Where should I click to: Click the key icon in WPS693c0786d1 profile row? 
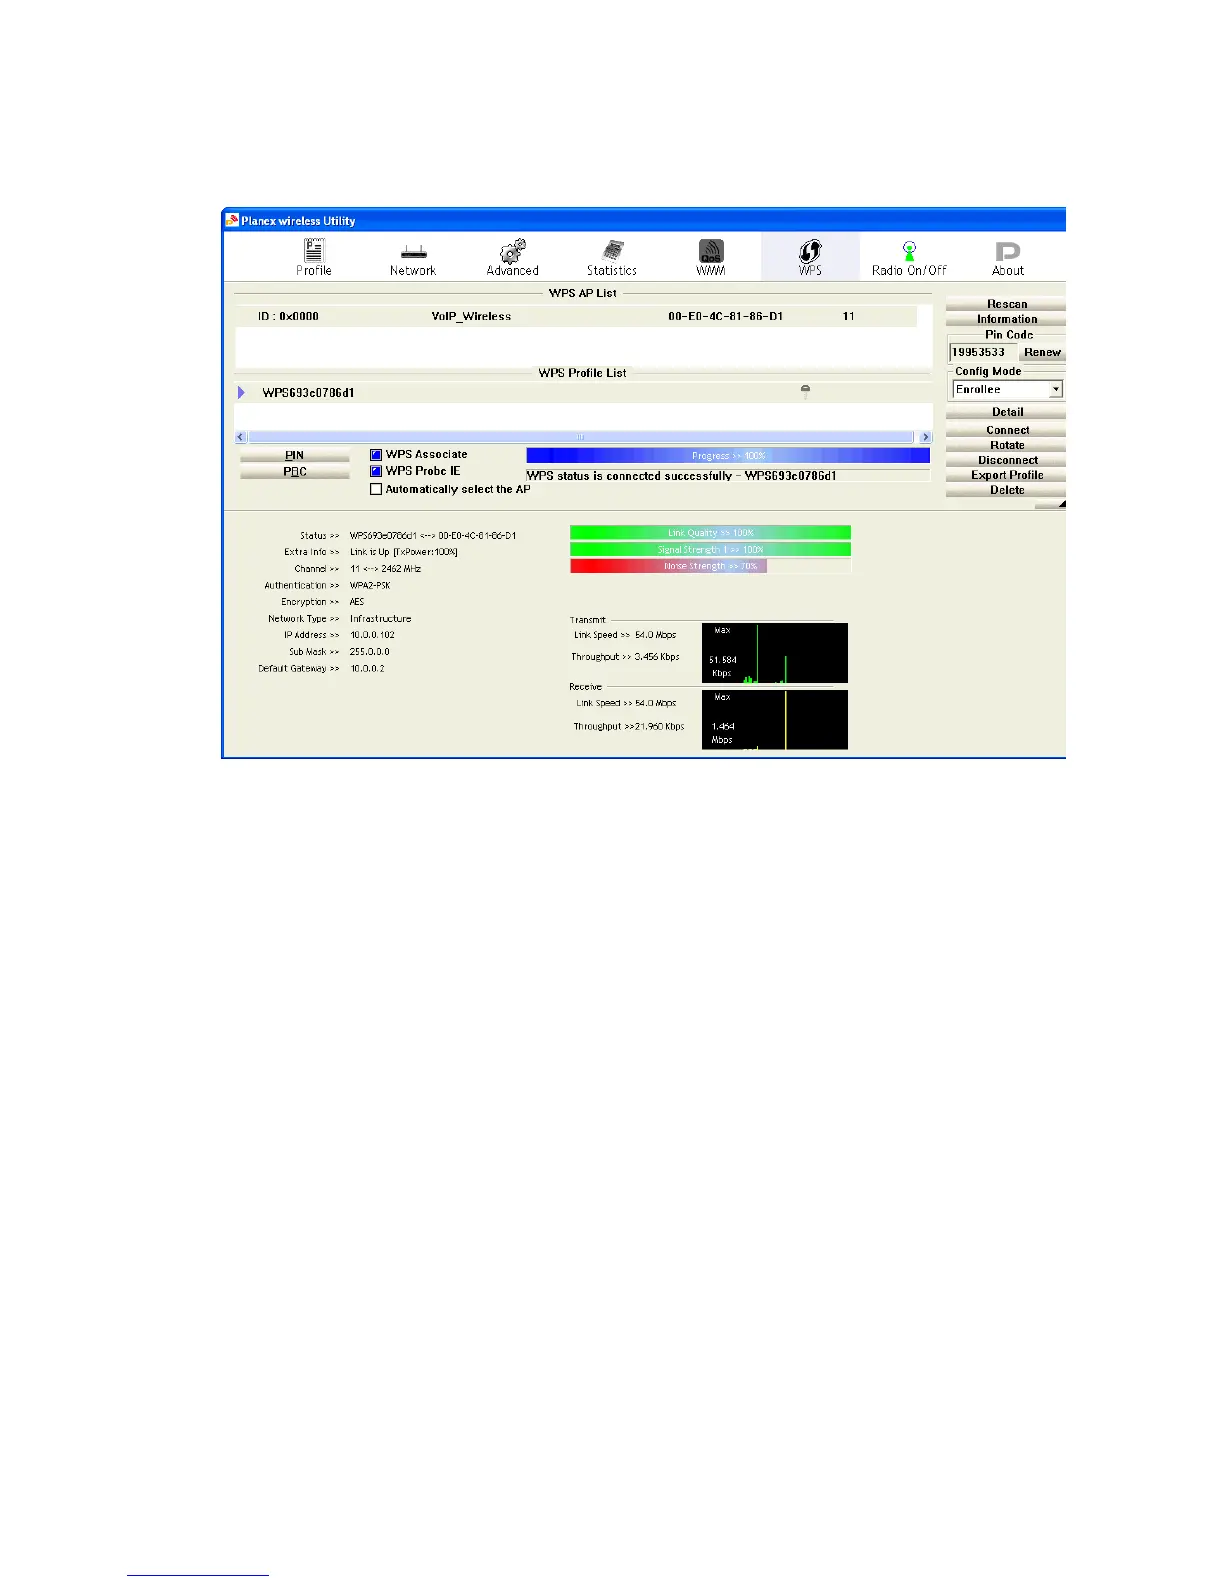coord(805,392)
